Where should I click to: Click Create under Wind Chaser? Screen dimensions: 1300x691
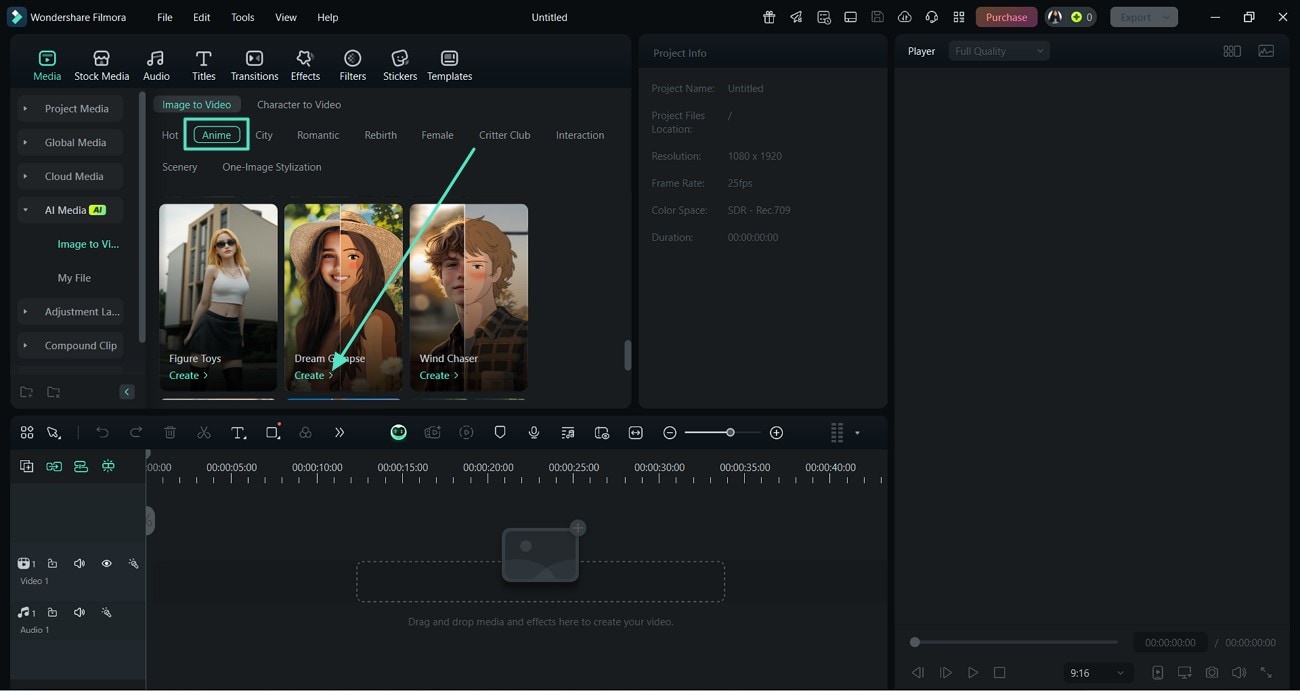[439, 375]
